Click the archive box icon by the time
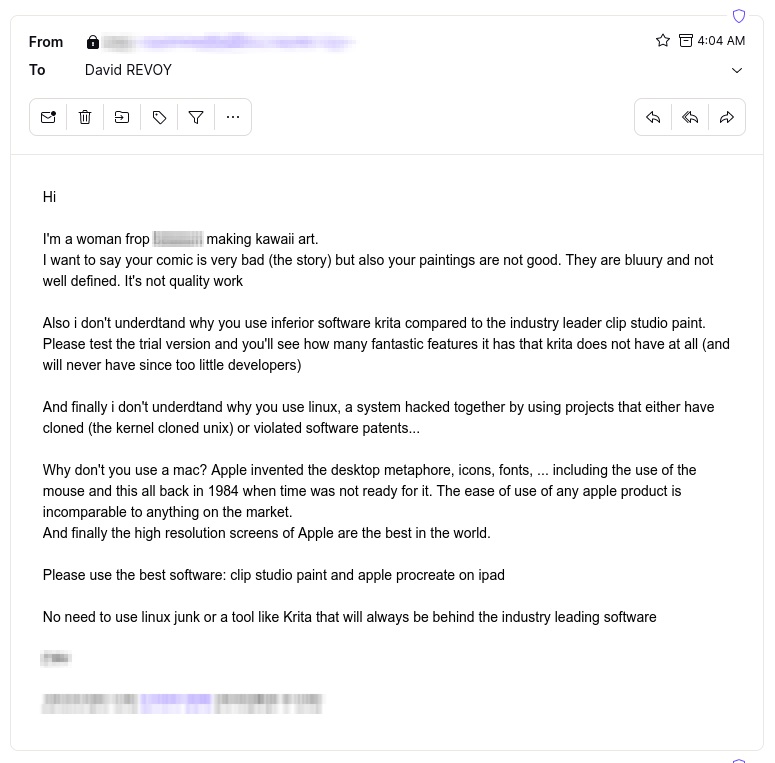Screen dimensions: 775x763 (686, 41)
